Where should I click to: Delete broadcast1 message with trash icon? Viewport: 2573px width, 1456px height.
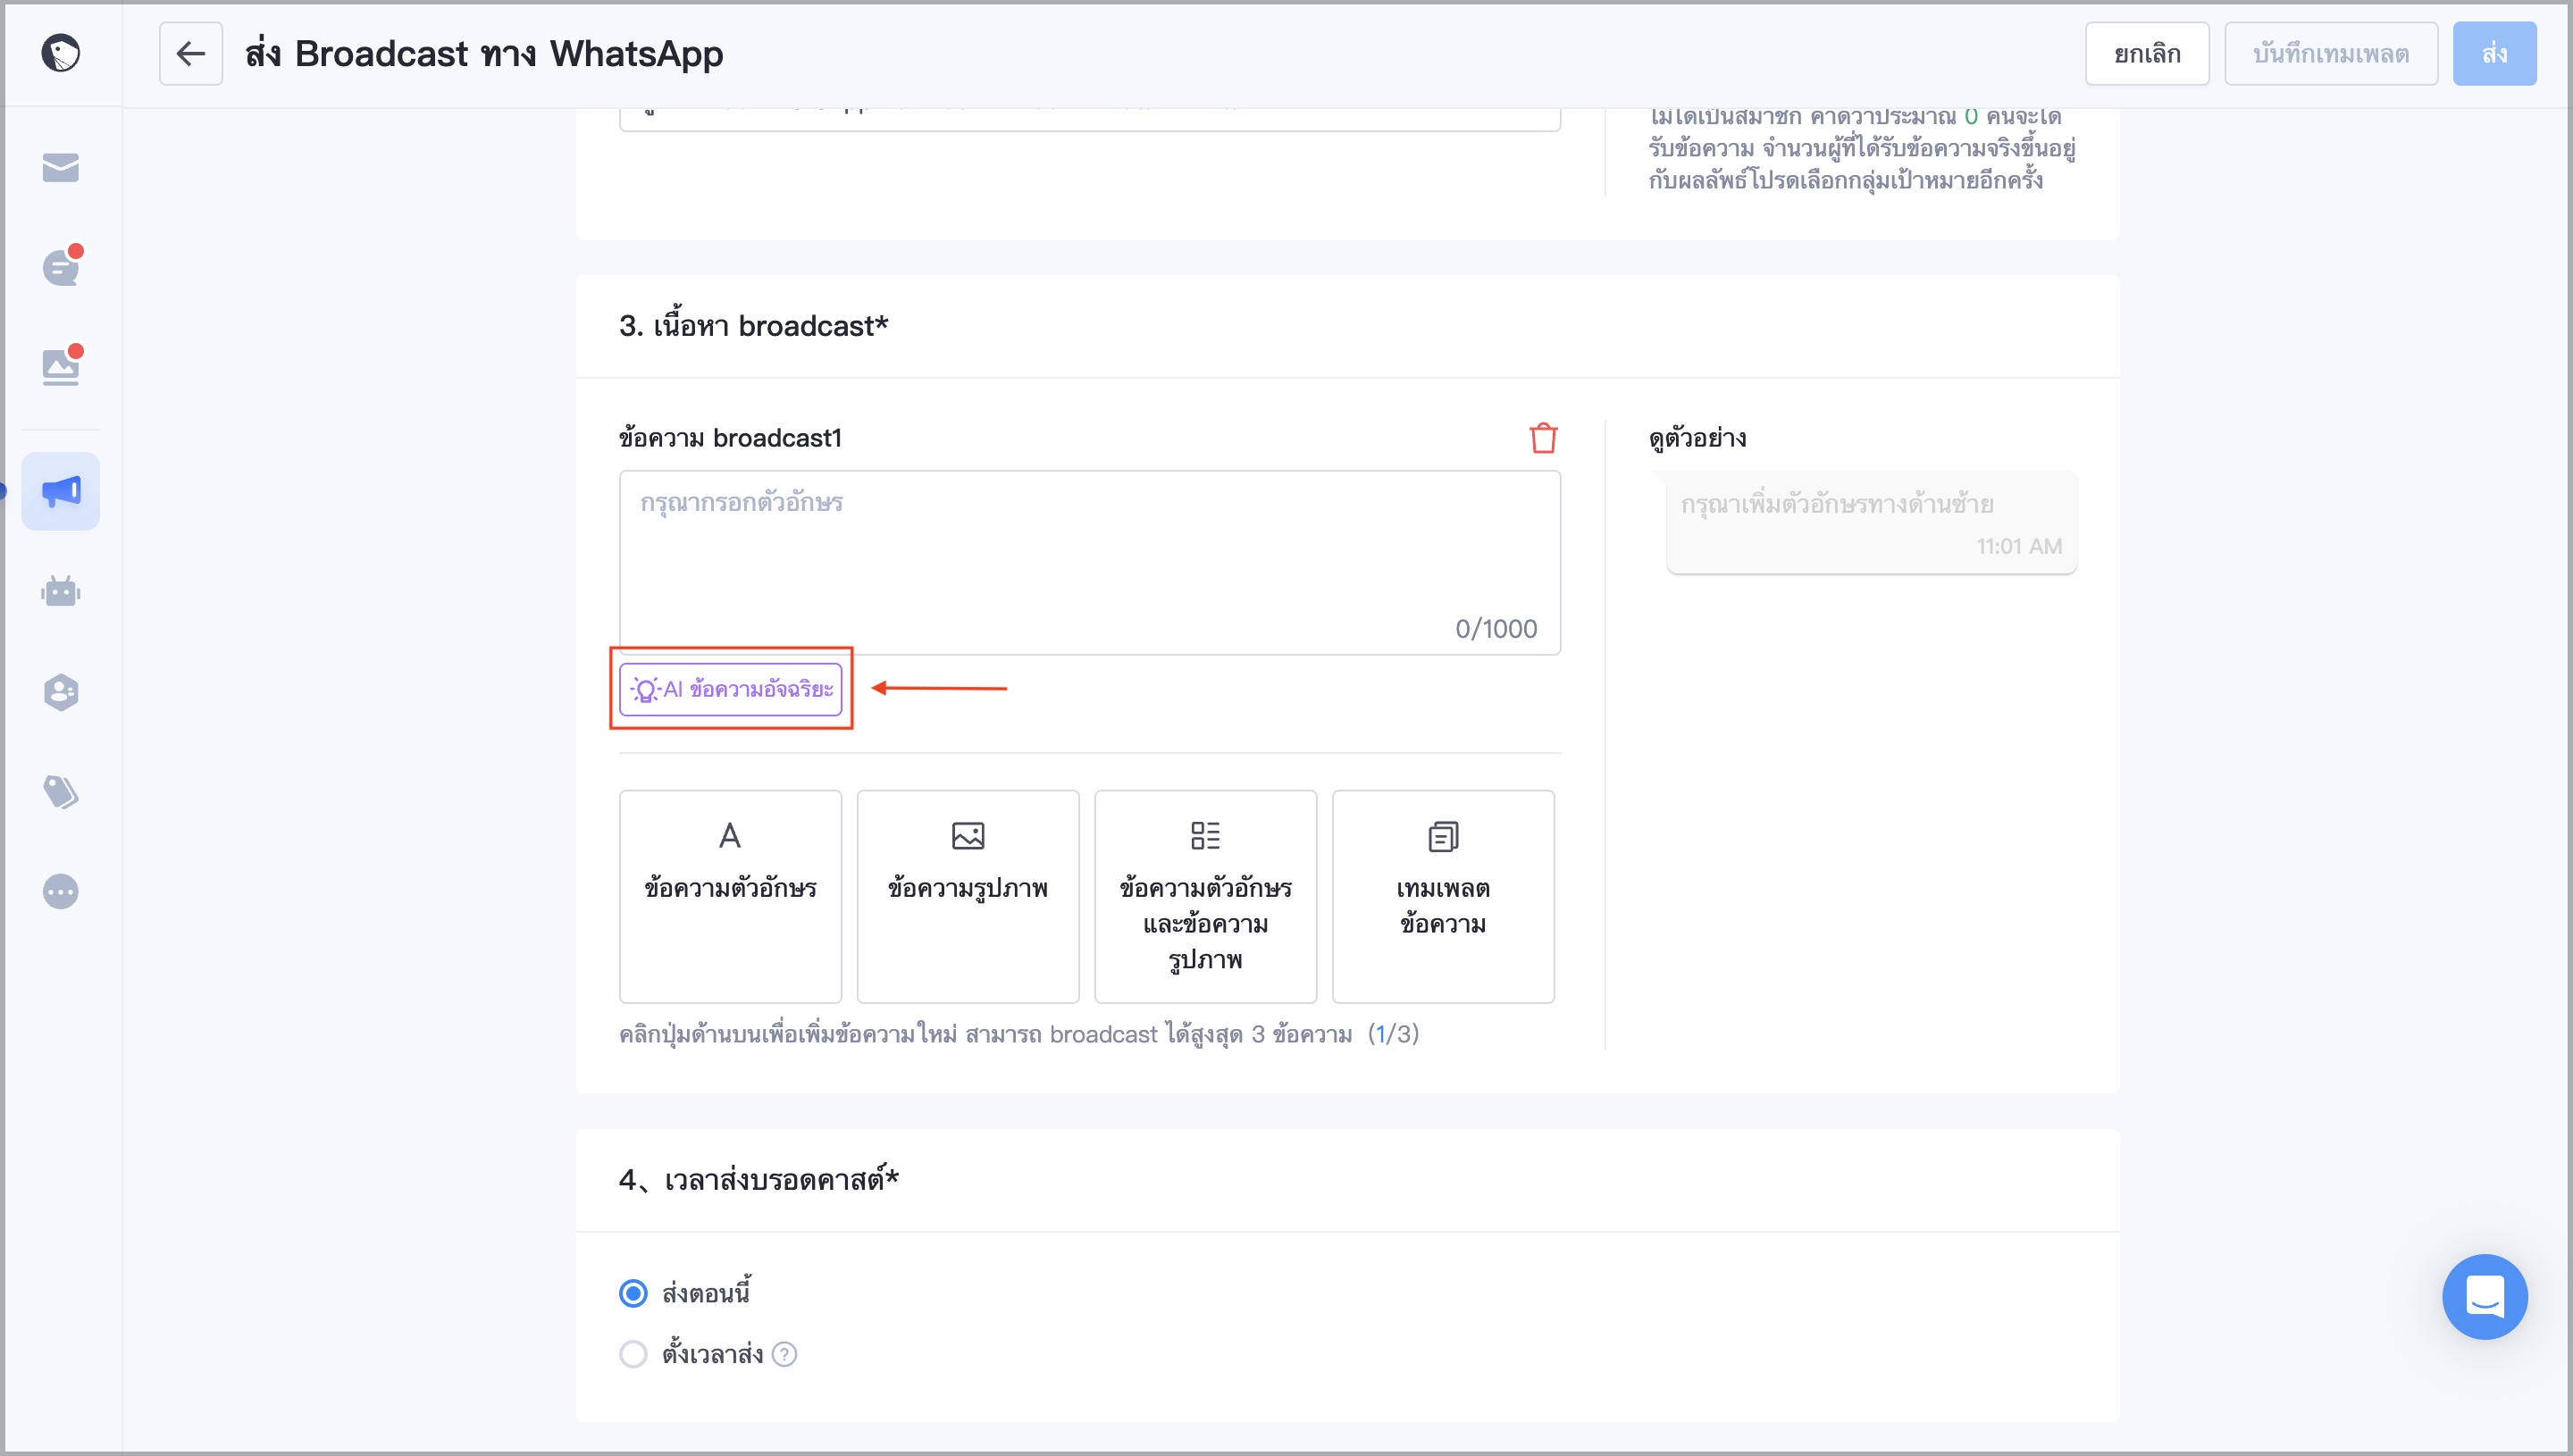1543,438
